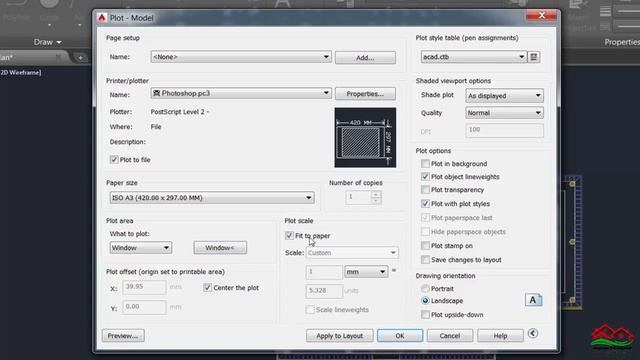
Task: Toggle the Center the plot checkbox
Action: pyautogui.click(x=207, y=288)
